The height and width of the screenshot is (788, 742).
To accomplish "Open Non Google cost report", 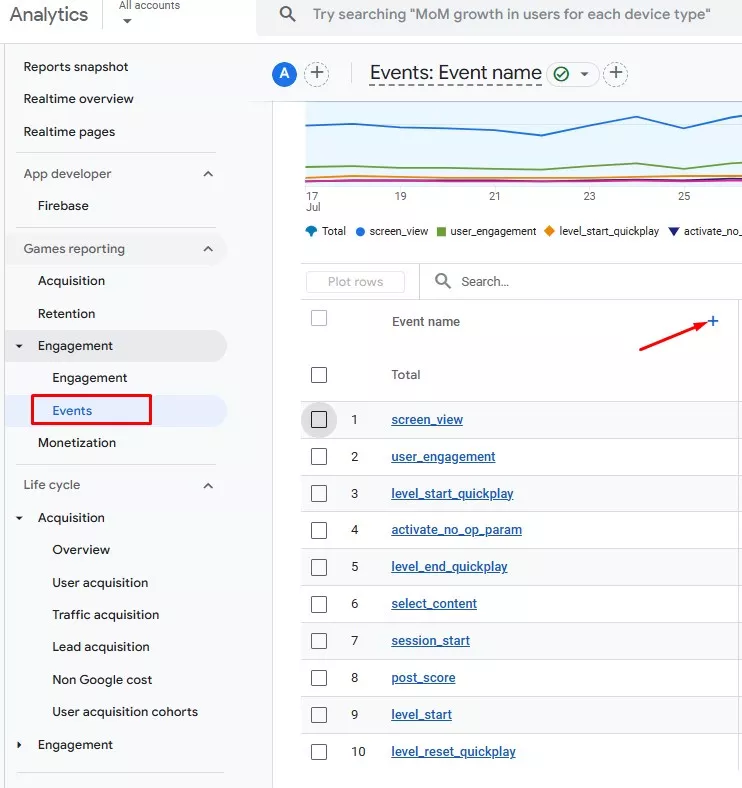I will (102, 680).
